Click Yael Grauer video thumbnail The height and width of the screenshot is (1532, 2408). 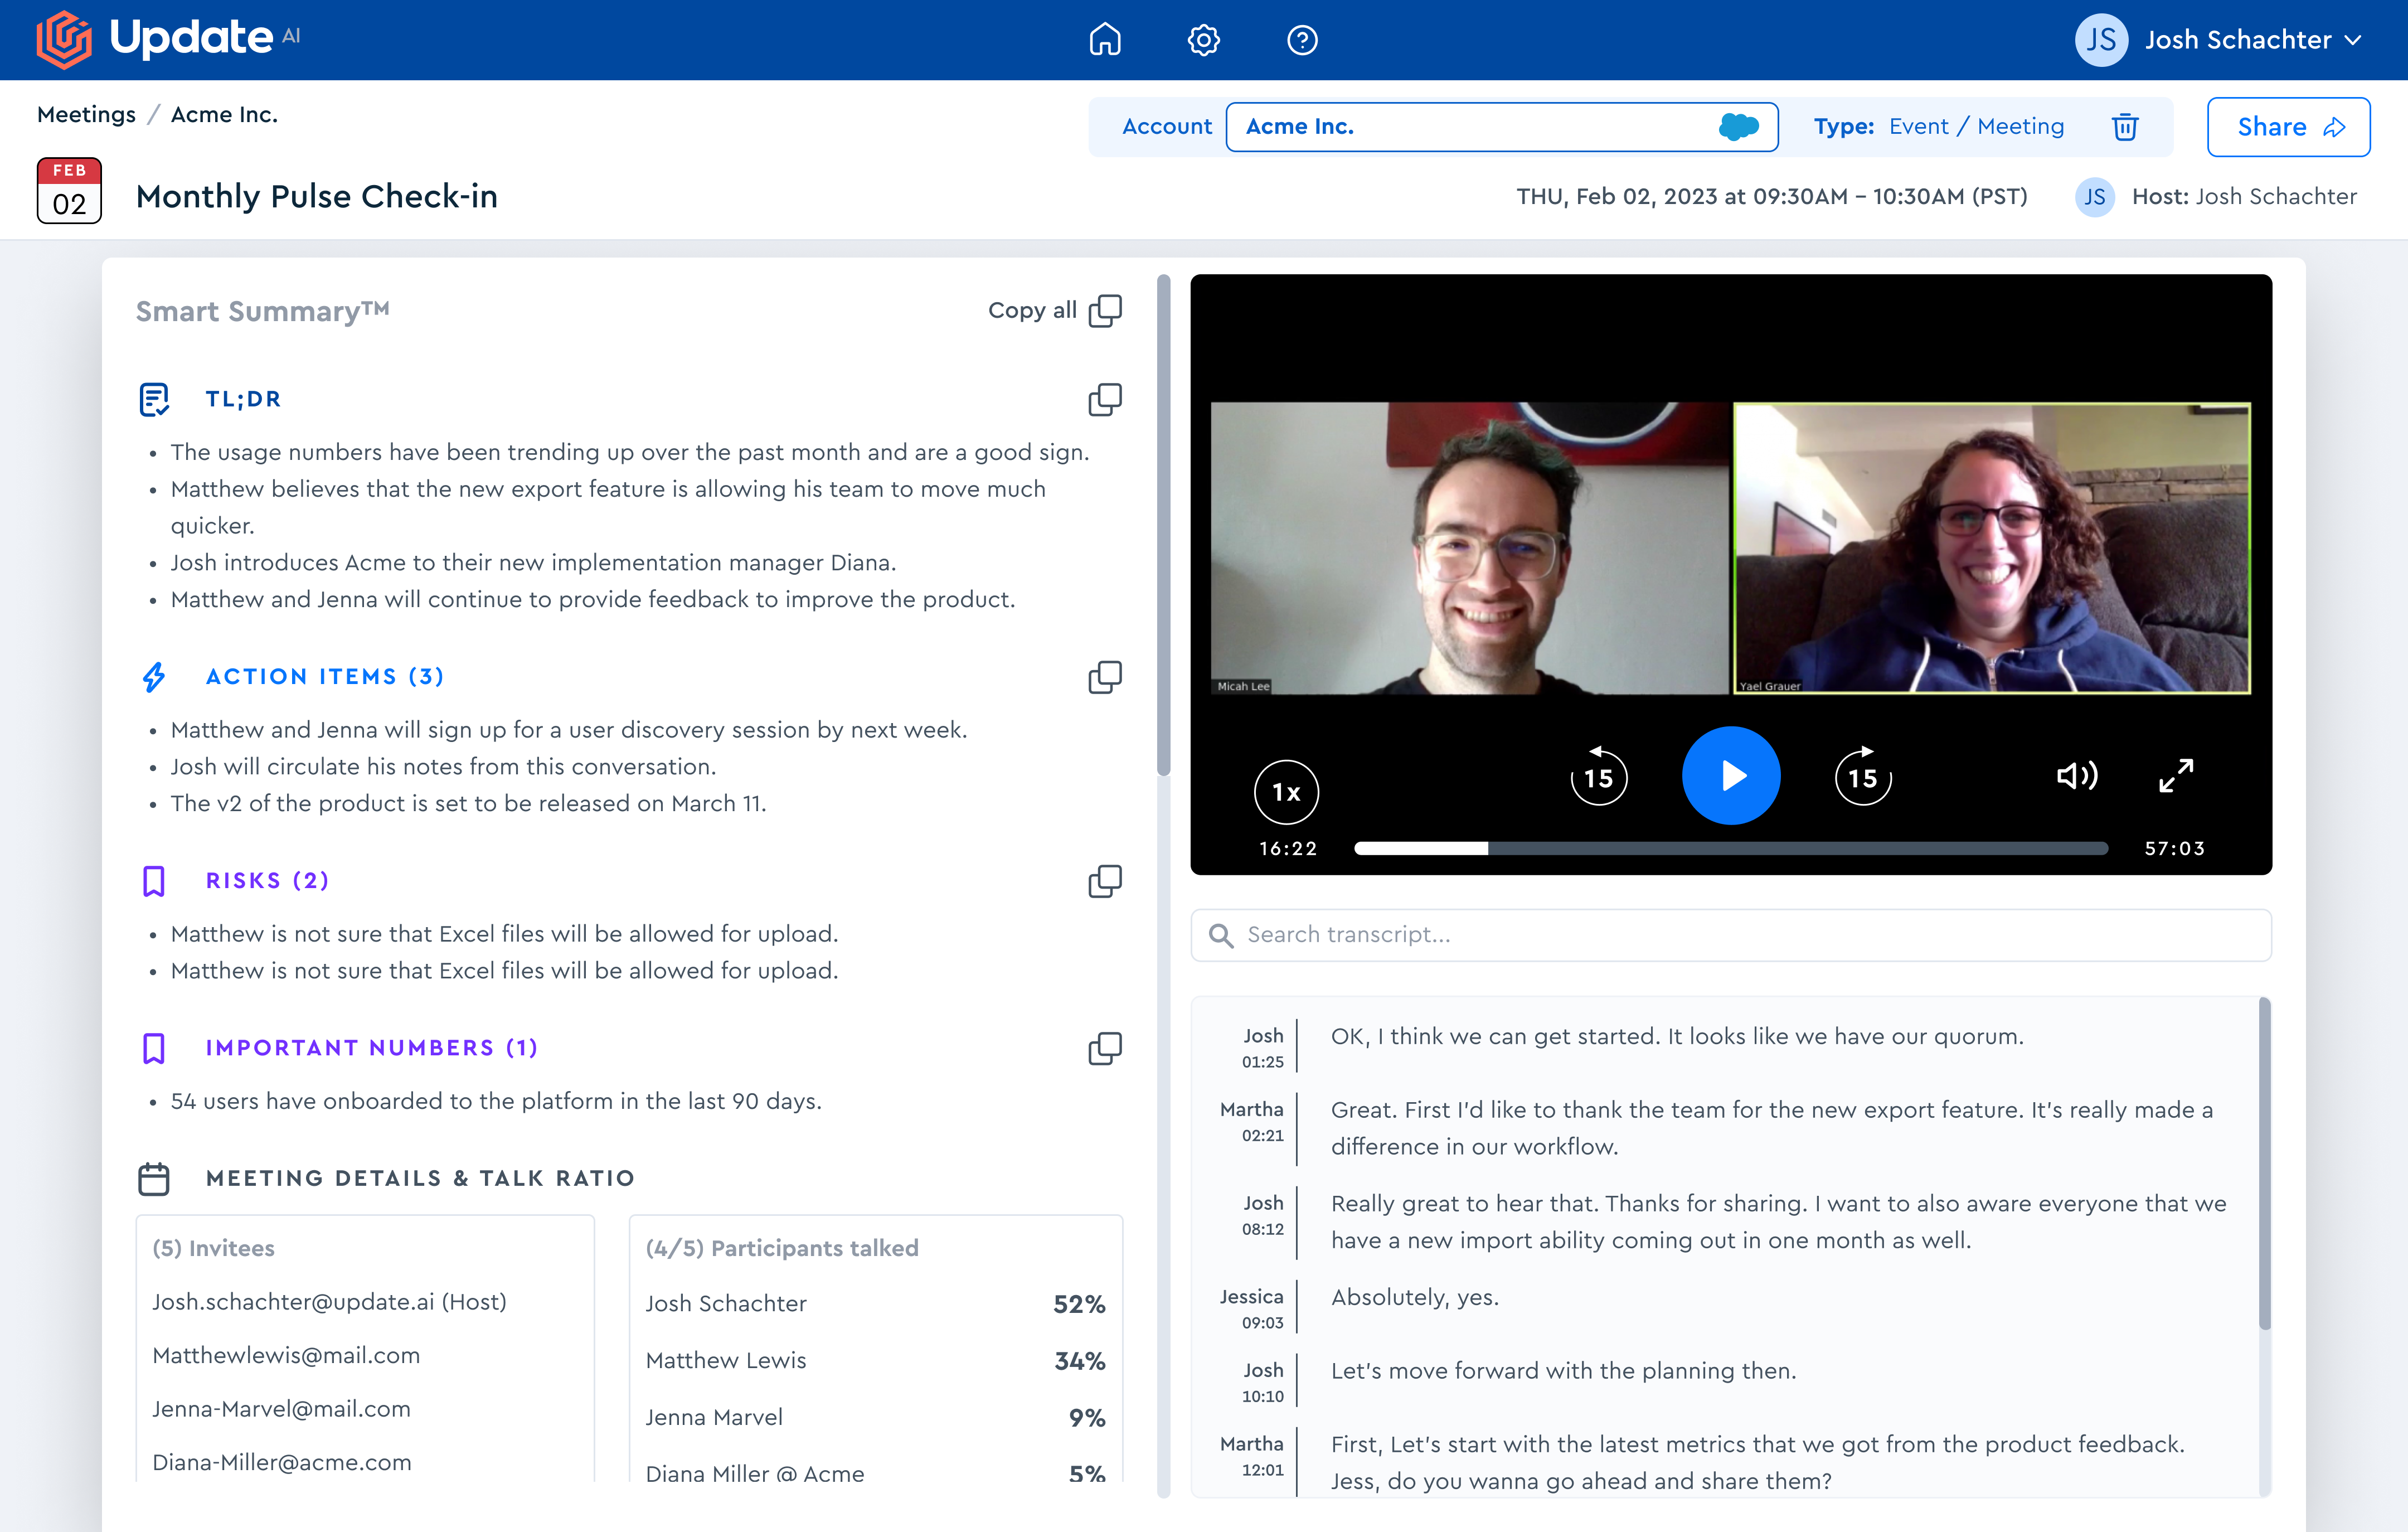tap(1992, 548)
